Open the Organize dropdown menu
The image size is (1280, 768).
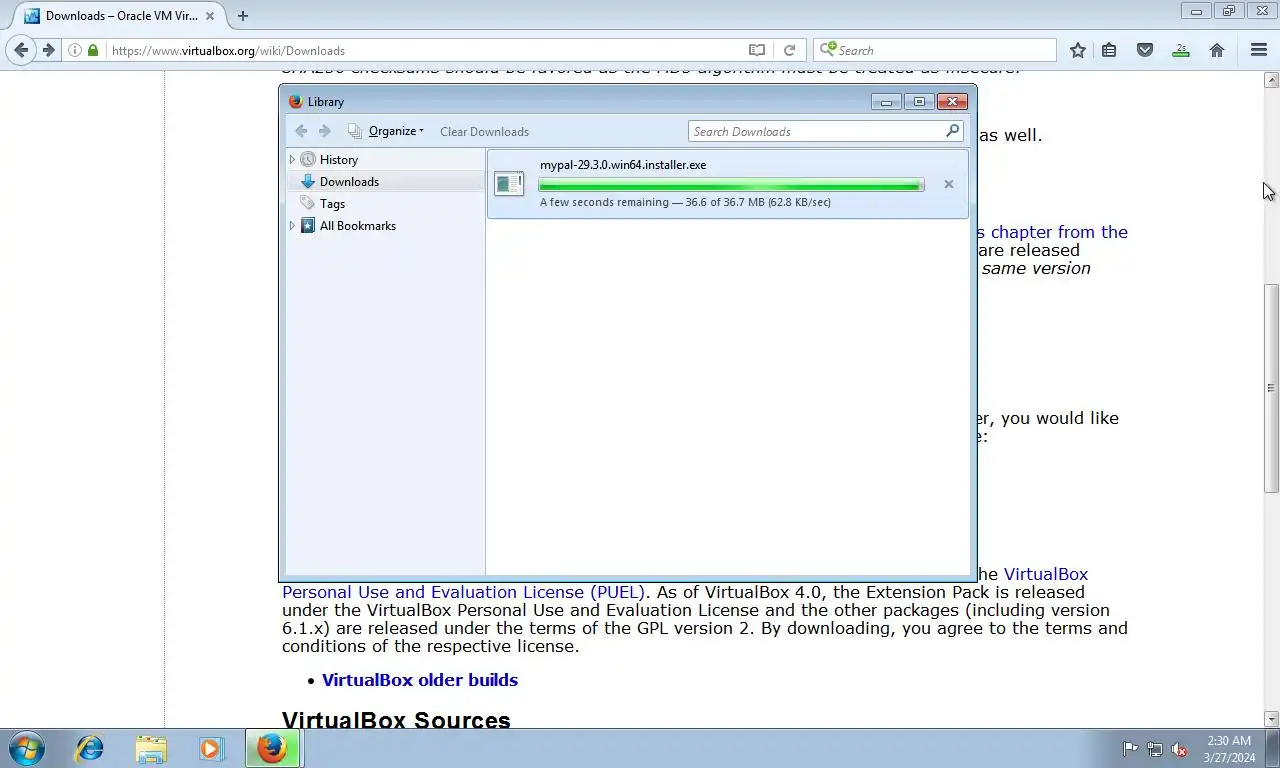click(x=396, y=131)
